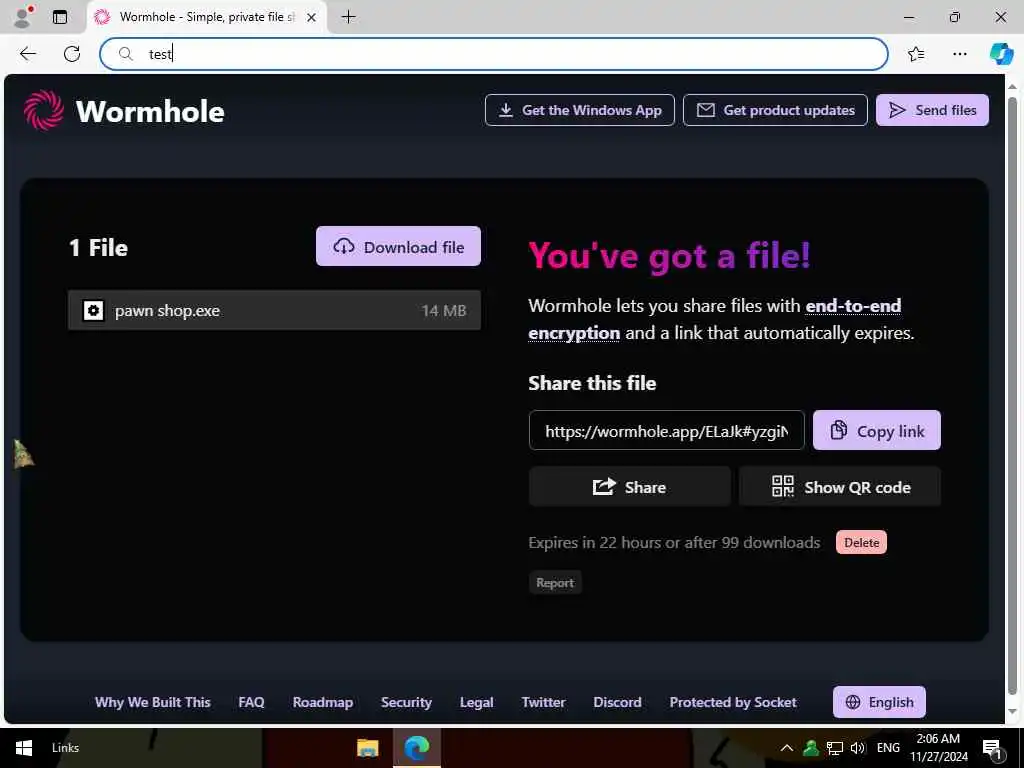
Task: Click the network tray icon
Action: pyautogui.click(x=835, y=748)
